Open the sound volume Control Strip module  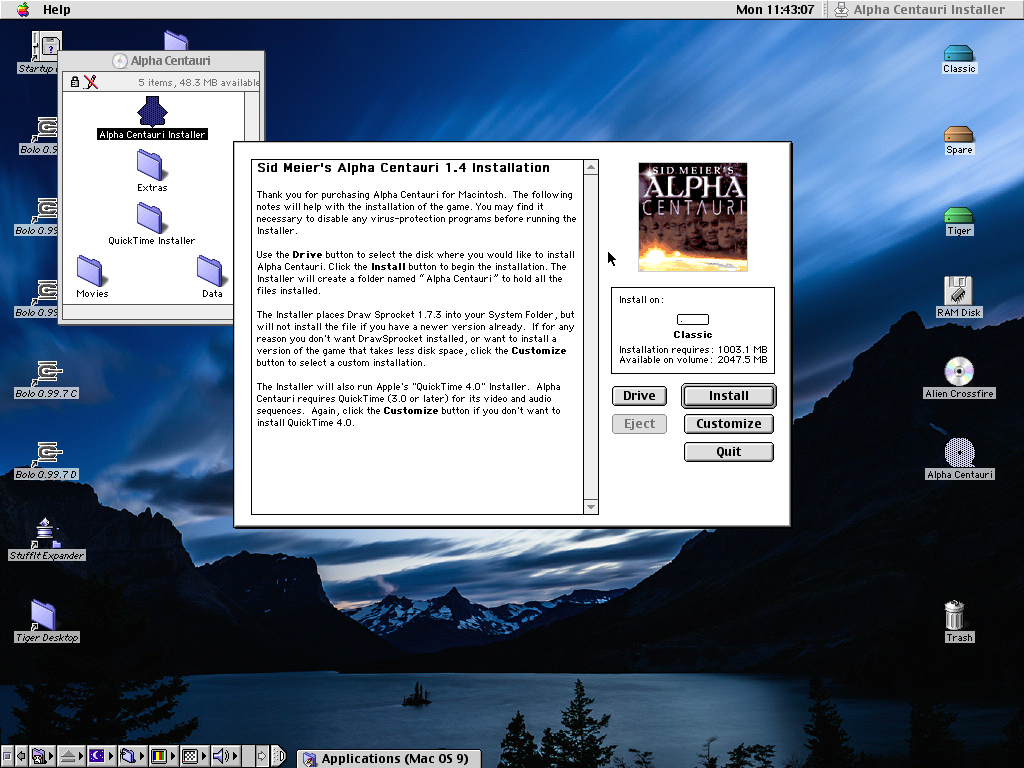click(x=222, y=756)
